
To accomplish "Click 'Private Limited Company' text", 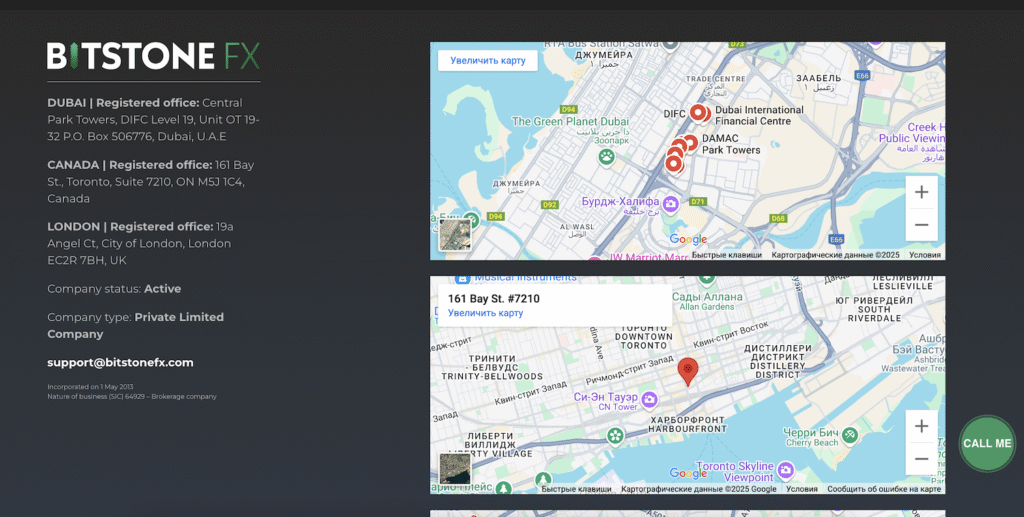I will pos(135,325).
